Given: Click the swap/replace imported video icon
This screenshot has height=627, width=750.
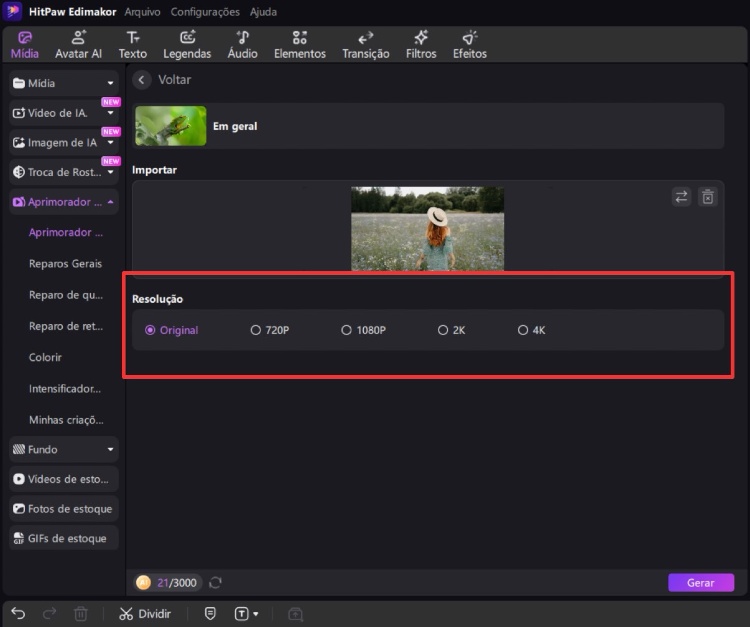Looking at the screenshot, I should pos(681,197).
